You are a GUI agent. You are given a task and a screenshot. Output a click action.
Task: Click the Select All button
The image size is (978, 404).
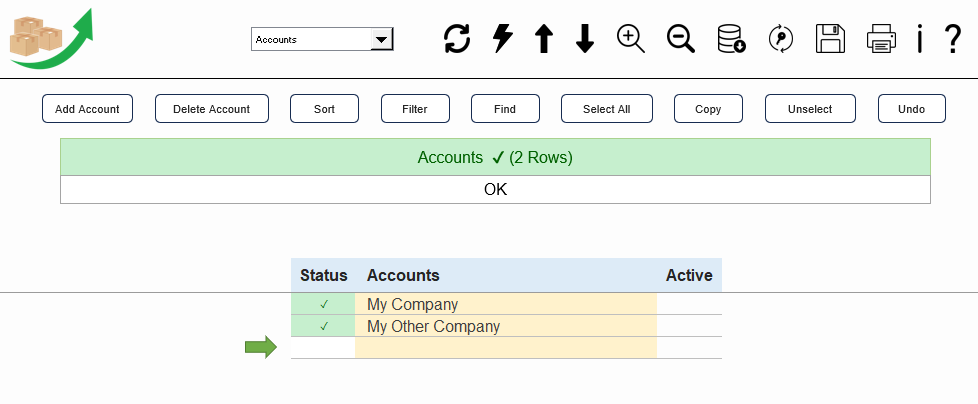(607, 109)
